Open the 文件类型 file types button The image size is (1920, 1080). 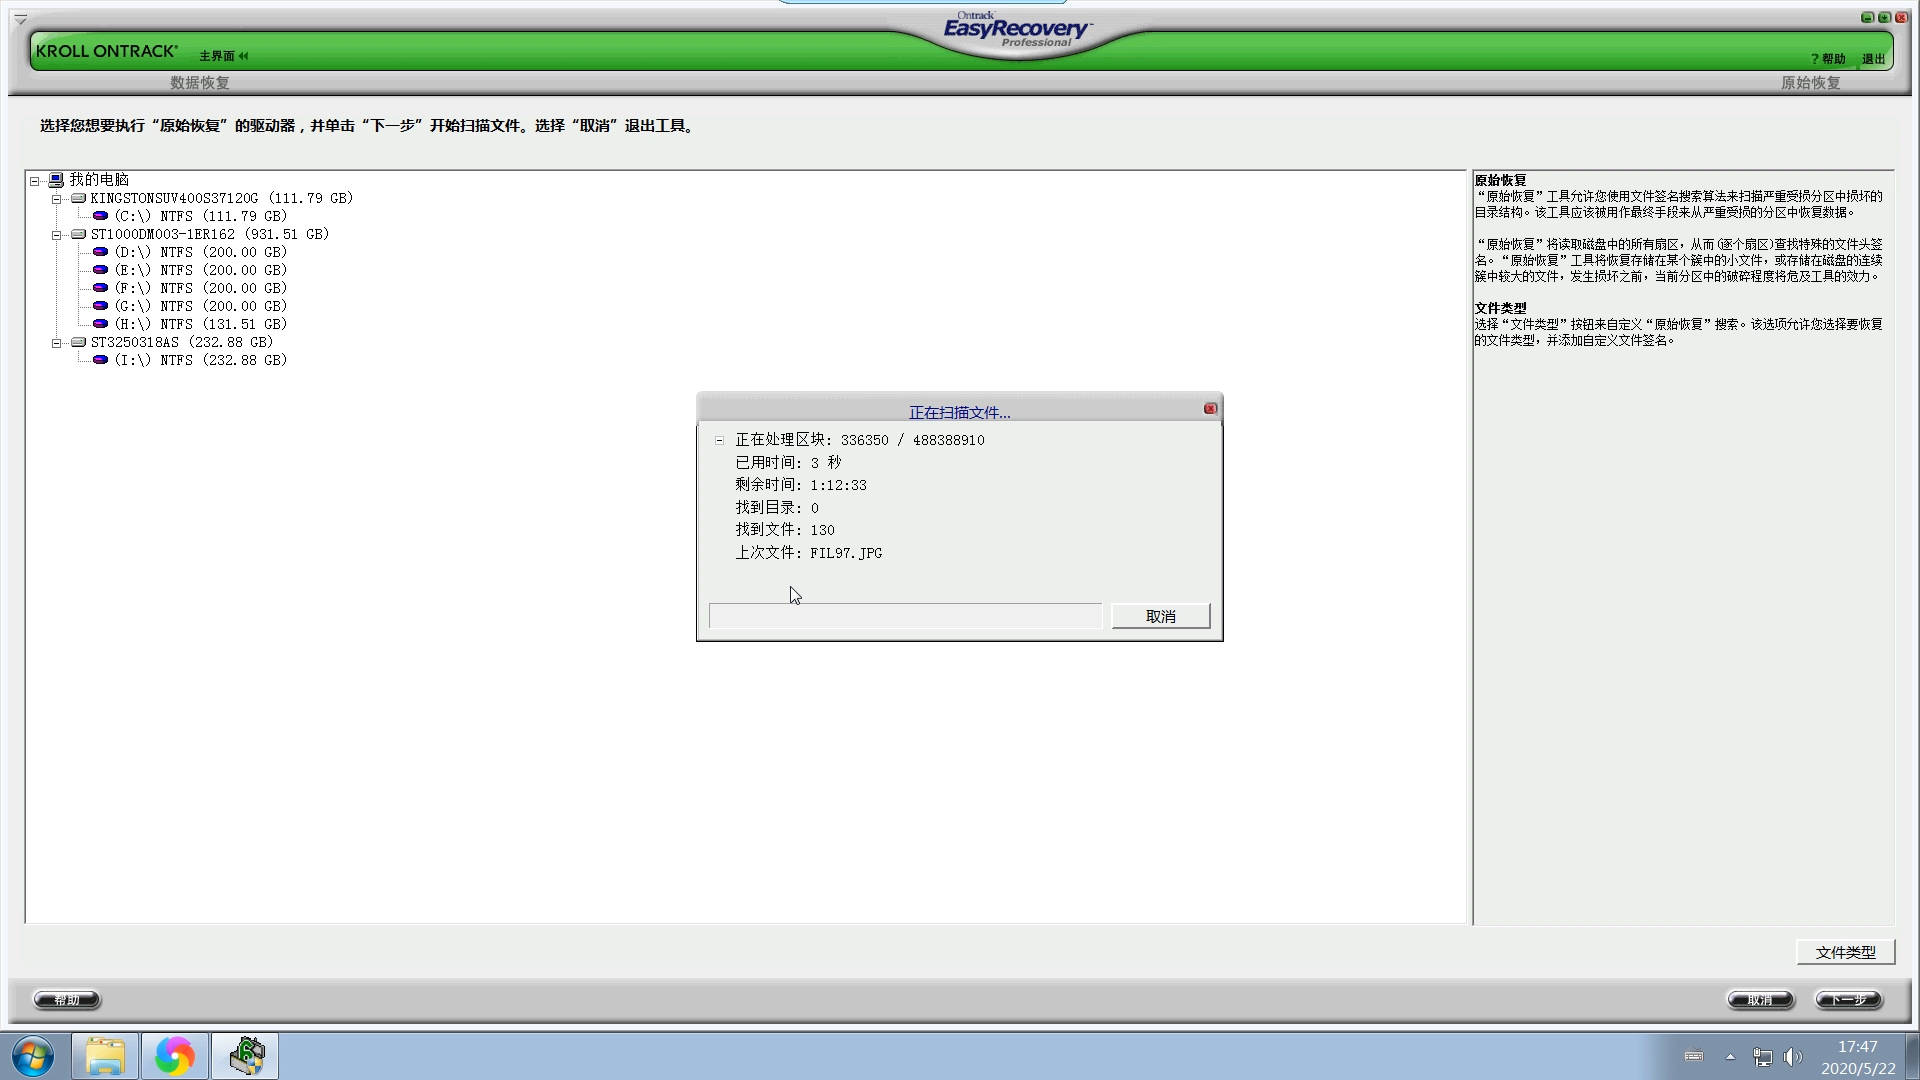pyautogui.click(x=1846, y=952)
